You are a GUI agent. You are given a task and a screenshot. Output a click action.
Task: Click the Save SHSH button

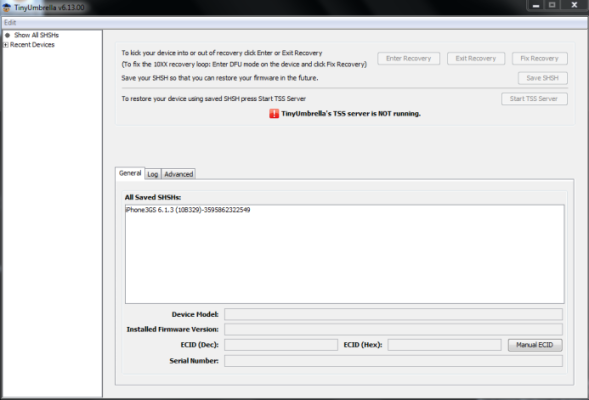pos(542,78)
